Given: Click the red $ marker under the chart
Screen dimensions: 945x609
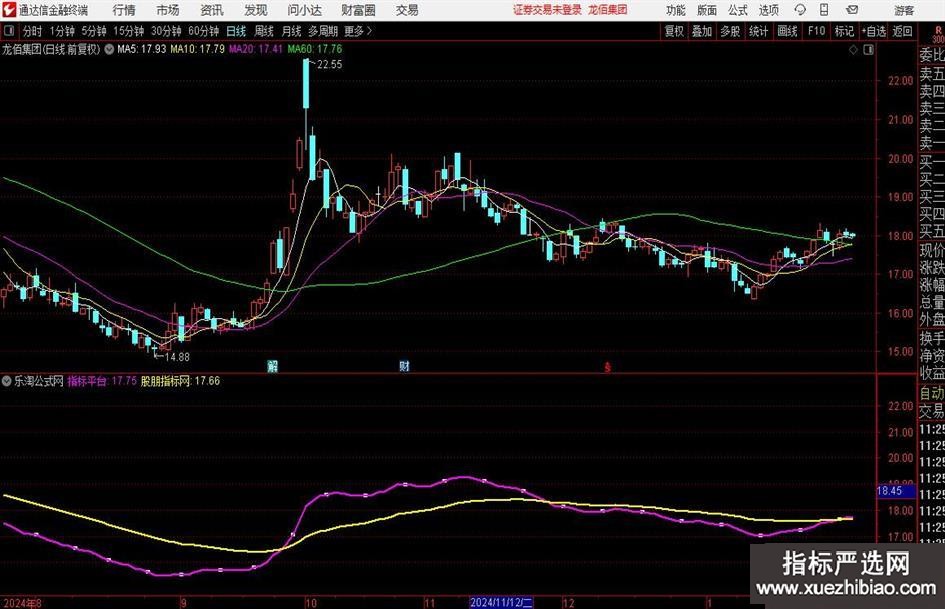Looking at the screenshot, I should tap(606, 366).
